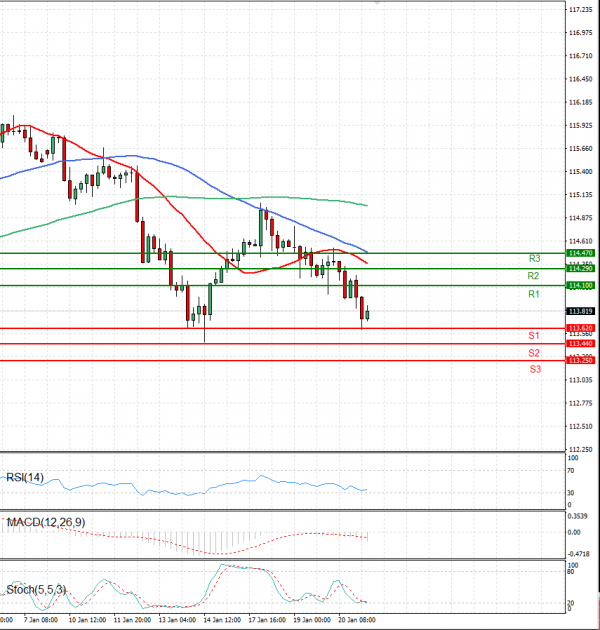The image size is (600, 630).
Task: Click the S1 support label
Action: point(534,335)
